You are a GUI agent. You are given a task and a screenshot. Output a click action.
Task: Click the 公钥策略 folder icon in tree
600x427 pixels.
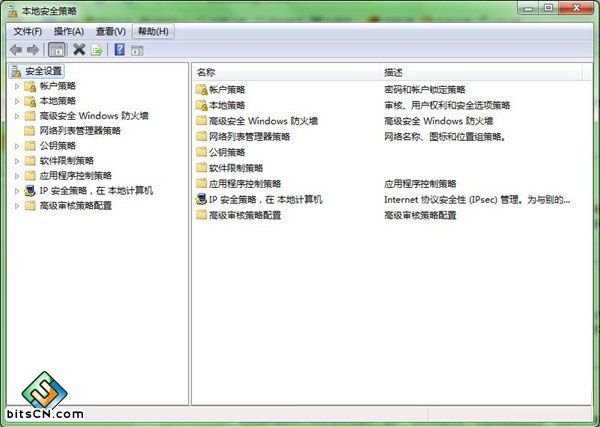[30, 146]
